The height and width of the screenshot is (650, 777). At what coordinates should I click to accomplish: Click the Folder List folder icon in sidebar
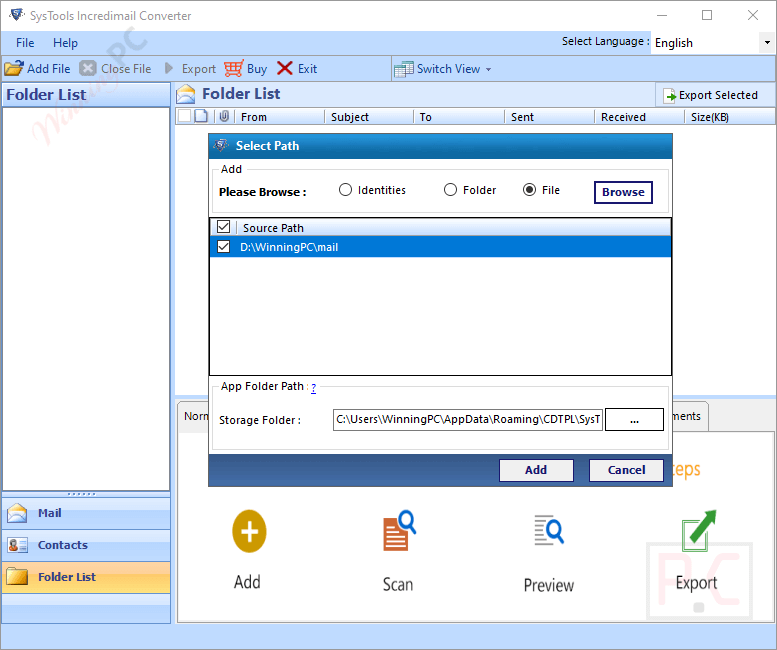pos(17,577)
